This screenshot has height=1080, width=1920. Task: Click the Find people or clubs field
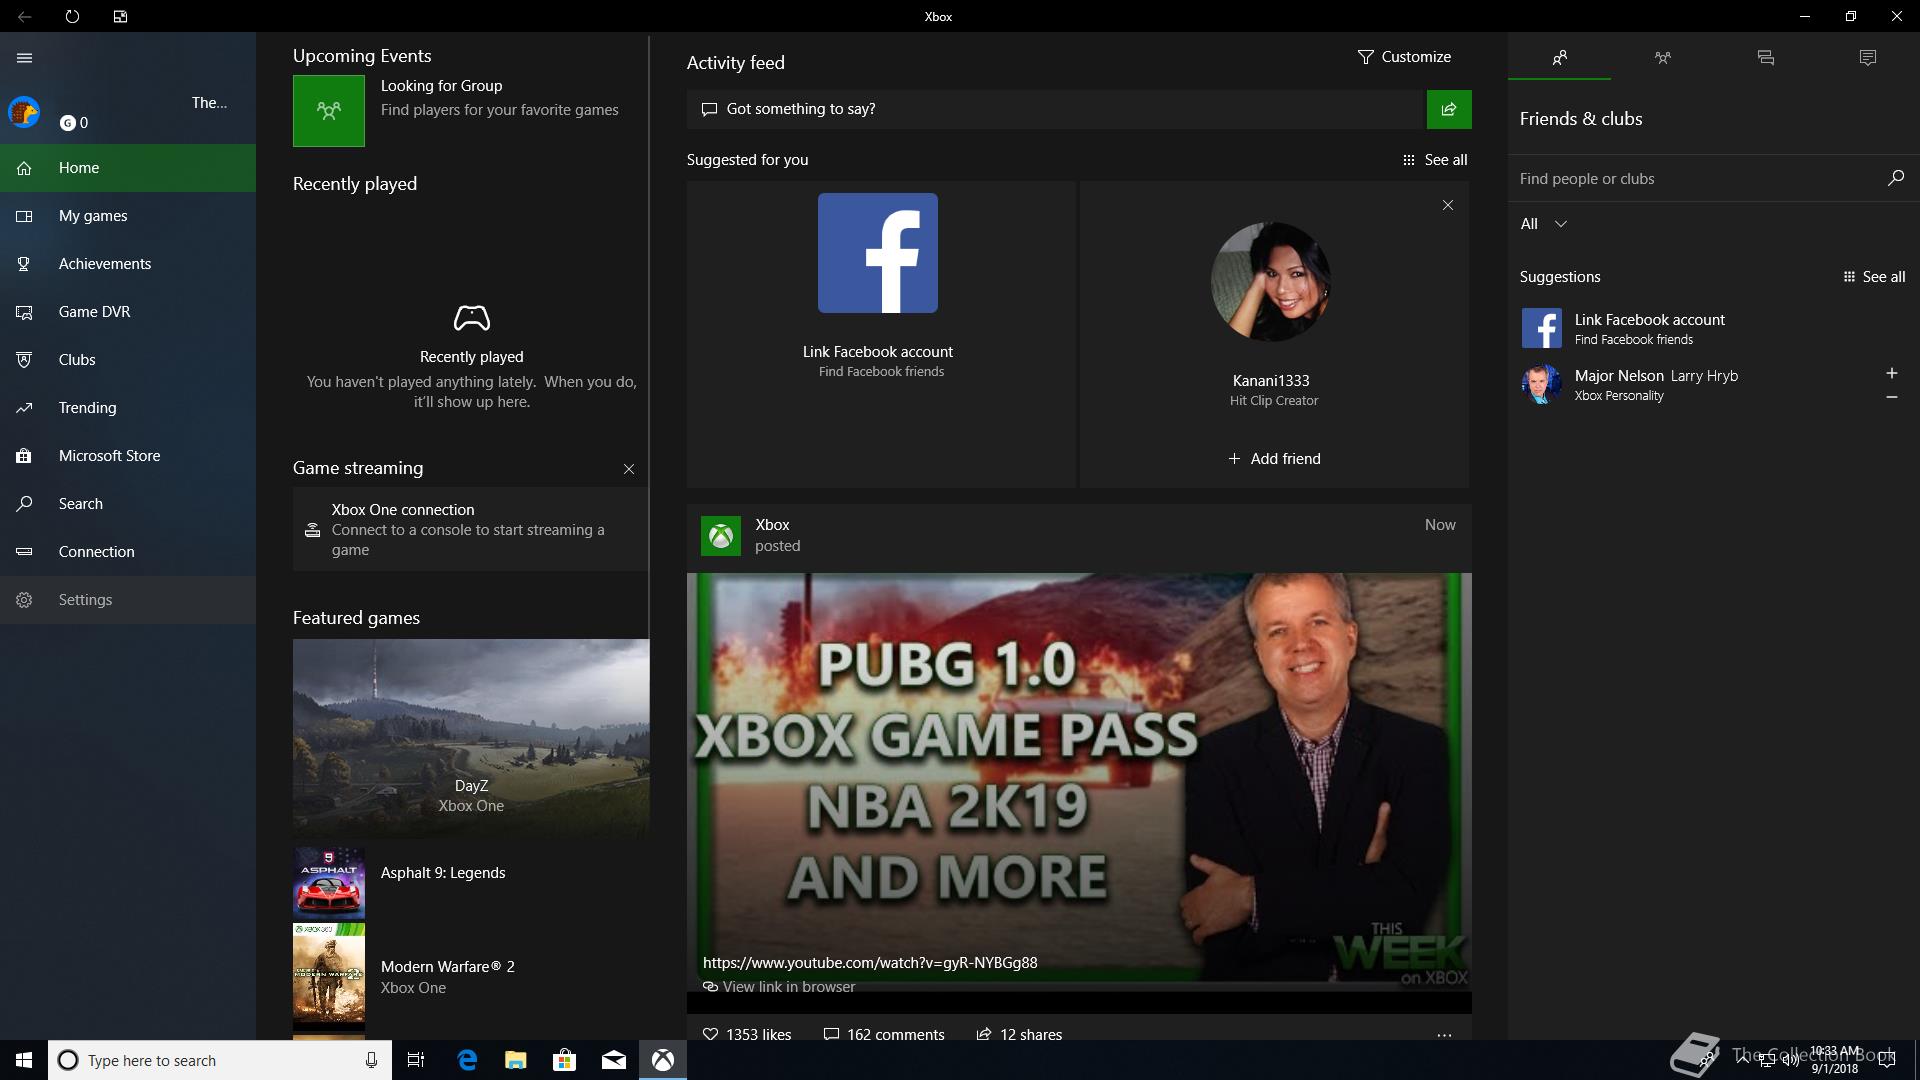pyautogui.click(x=1695, y=179)
